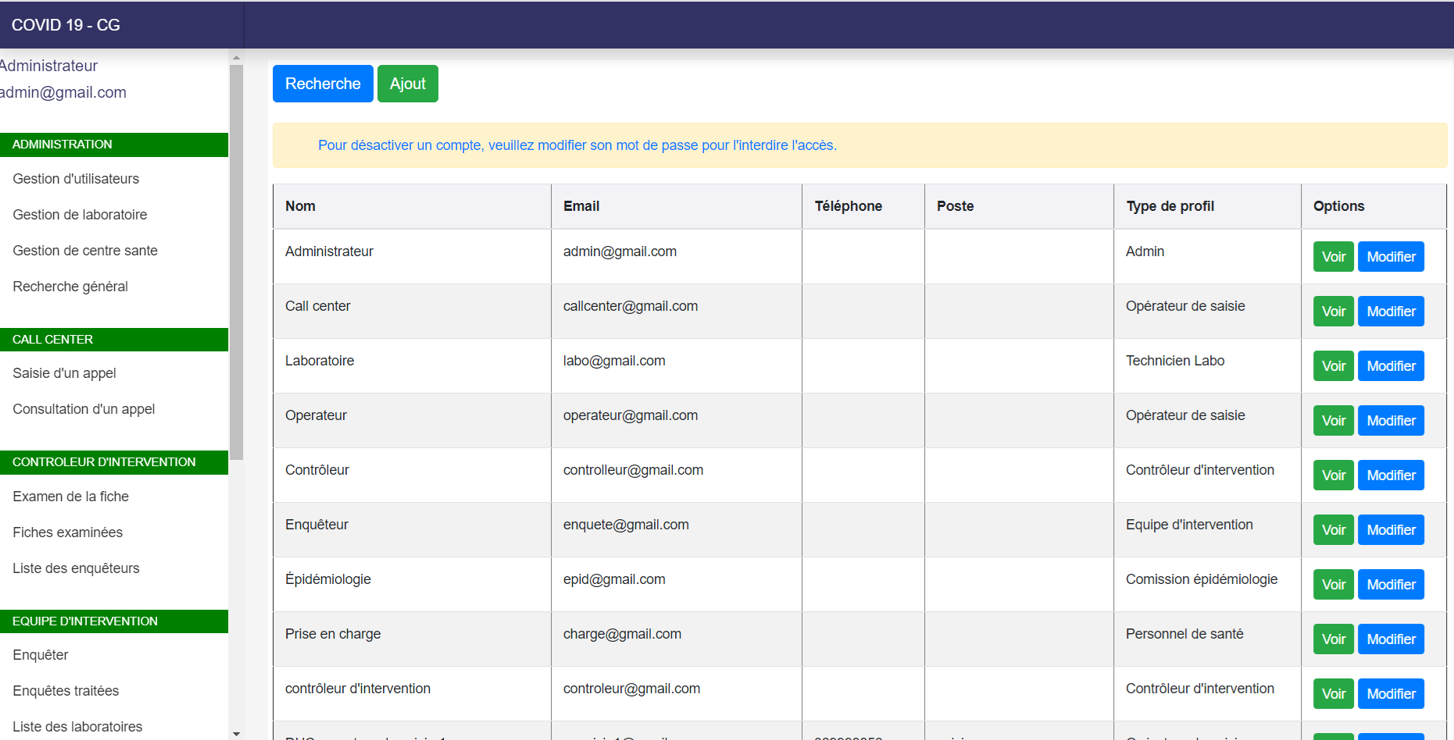Image resolution: width=1454 pixels, height=740 pixels.
Task: Go to Gestion de laboratoire
Action: pyautogui.click(x=80, y=215)
